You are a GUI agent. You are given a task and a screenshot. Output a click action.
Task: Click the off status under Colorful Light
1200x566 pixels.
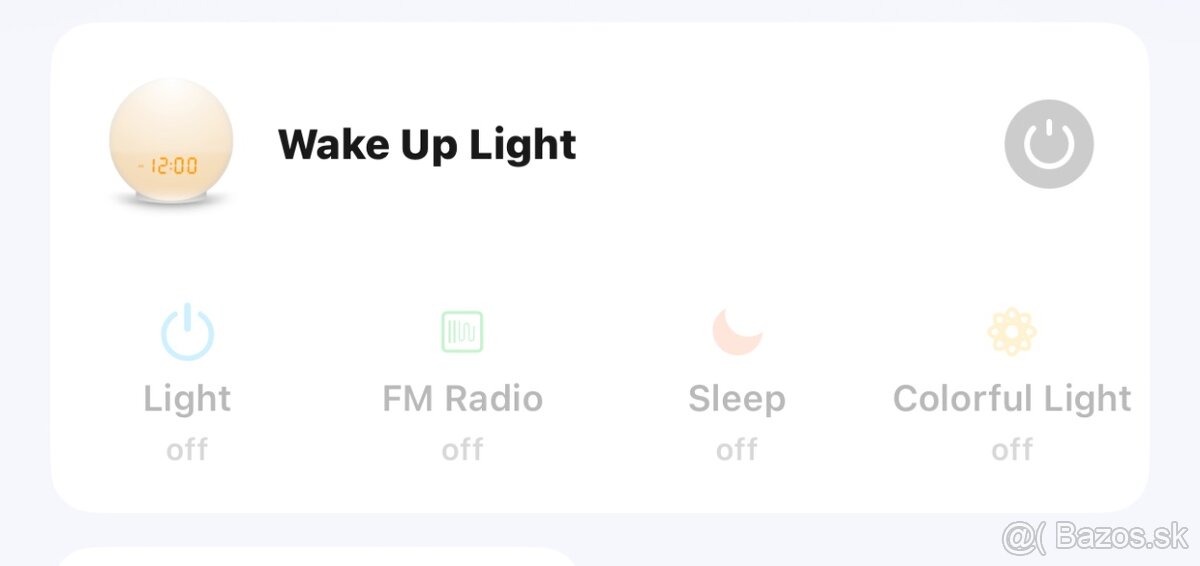pos(1012,450)
